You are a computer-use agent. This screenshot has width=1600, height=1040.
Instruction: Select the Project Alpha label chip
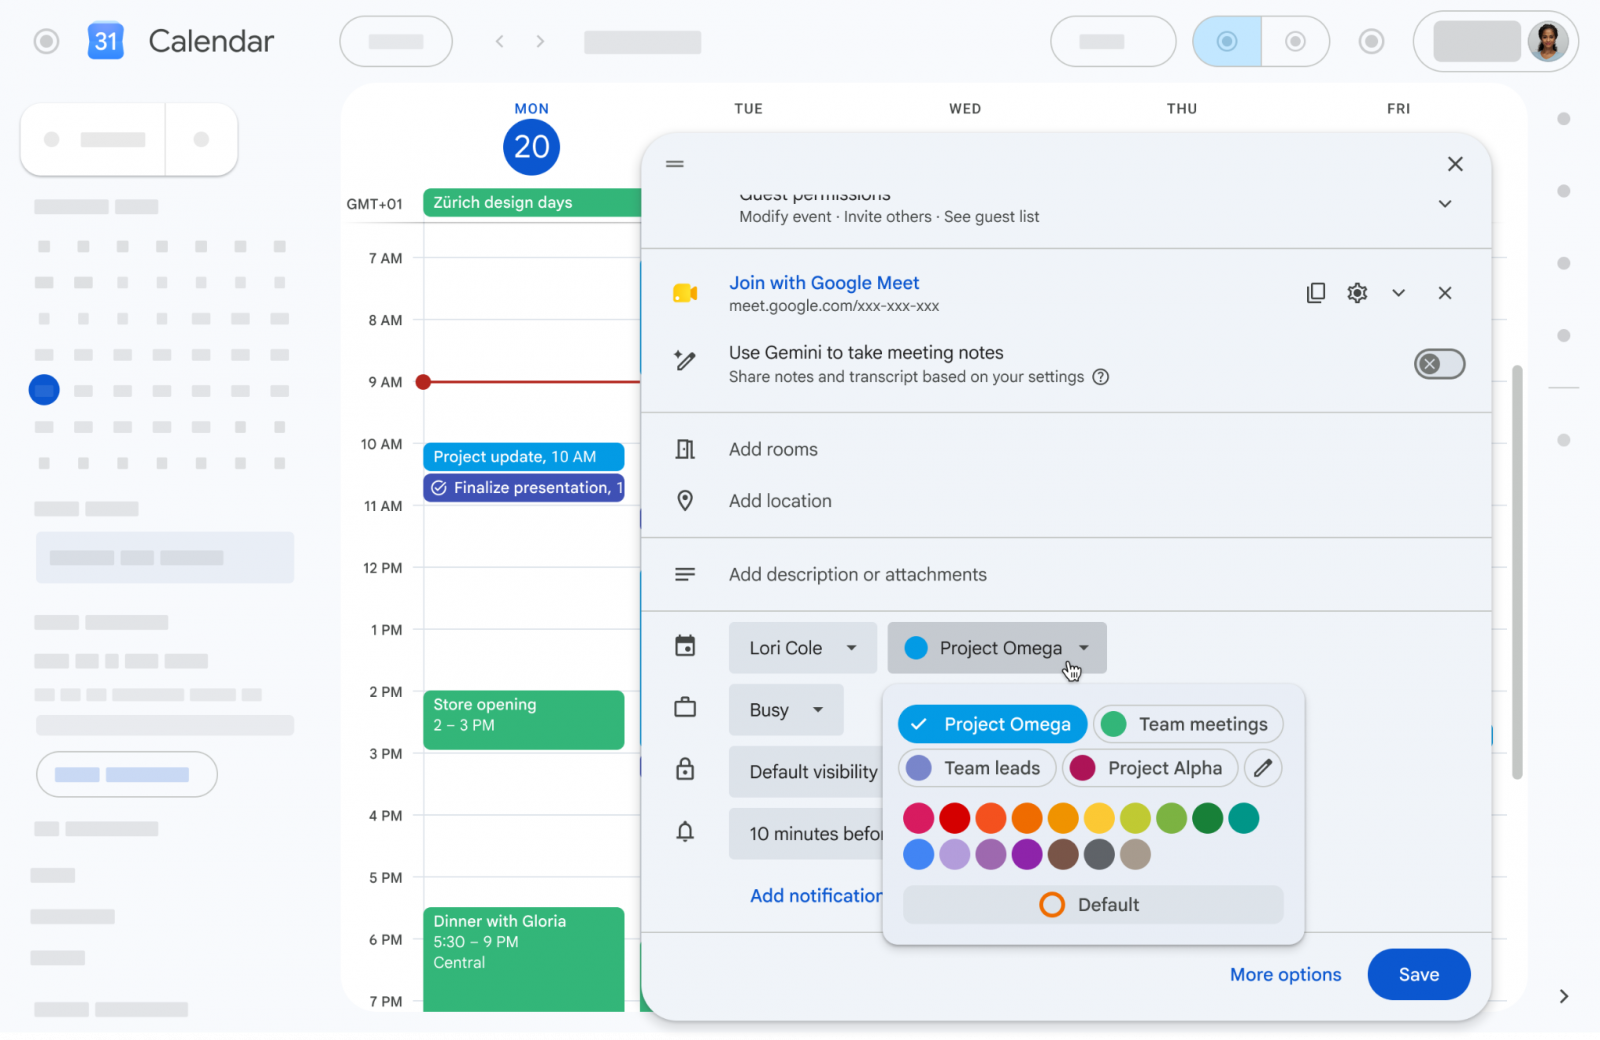[1150, 768]
